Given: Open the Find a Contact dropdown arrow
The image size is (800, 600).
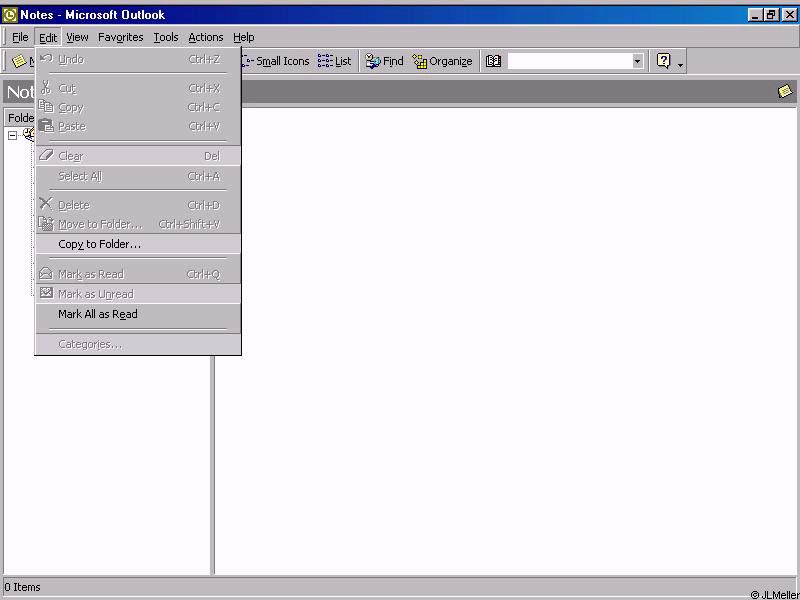Looking at the screenshot, I should click(x=637, y=61).
